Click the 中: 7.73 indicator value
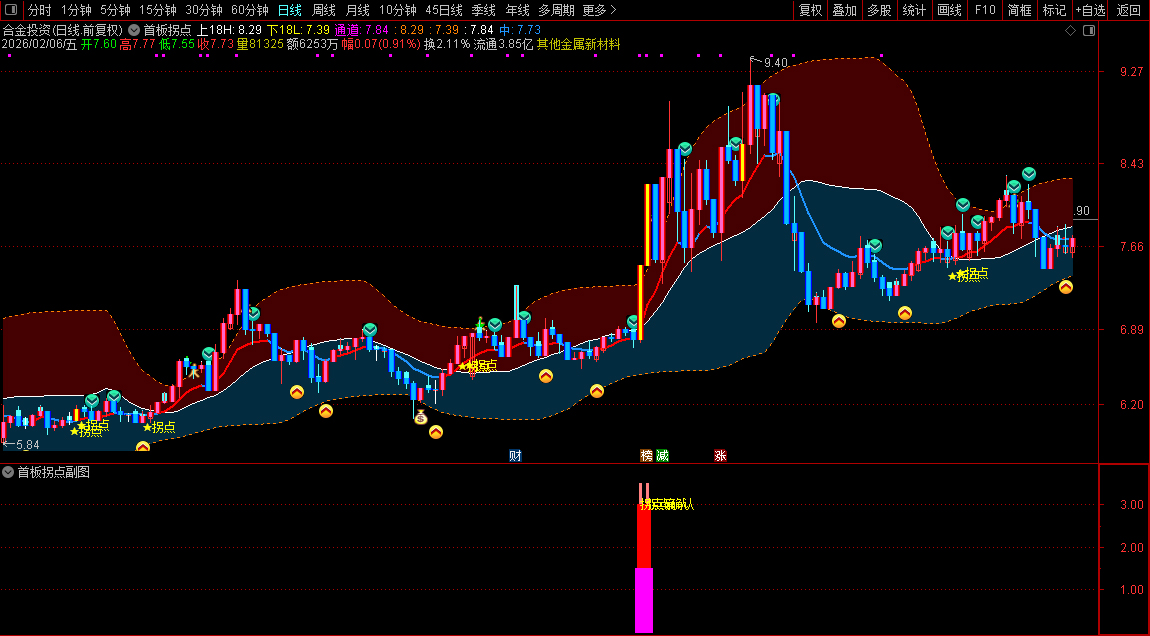 pyautogui.click(x=520, y=30)
